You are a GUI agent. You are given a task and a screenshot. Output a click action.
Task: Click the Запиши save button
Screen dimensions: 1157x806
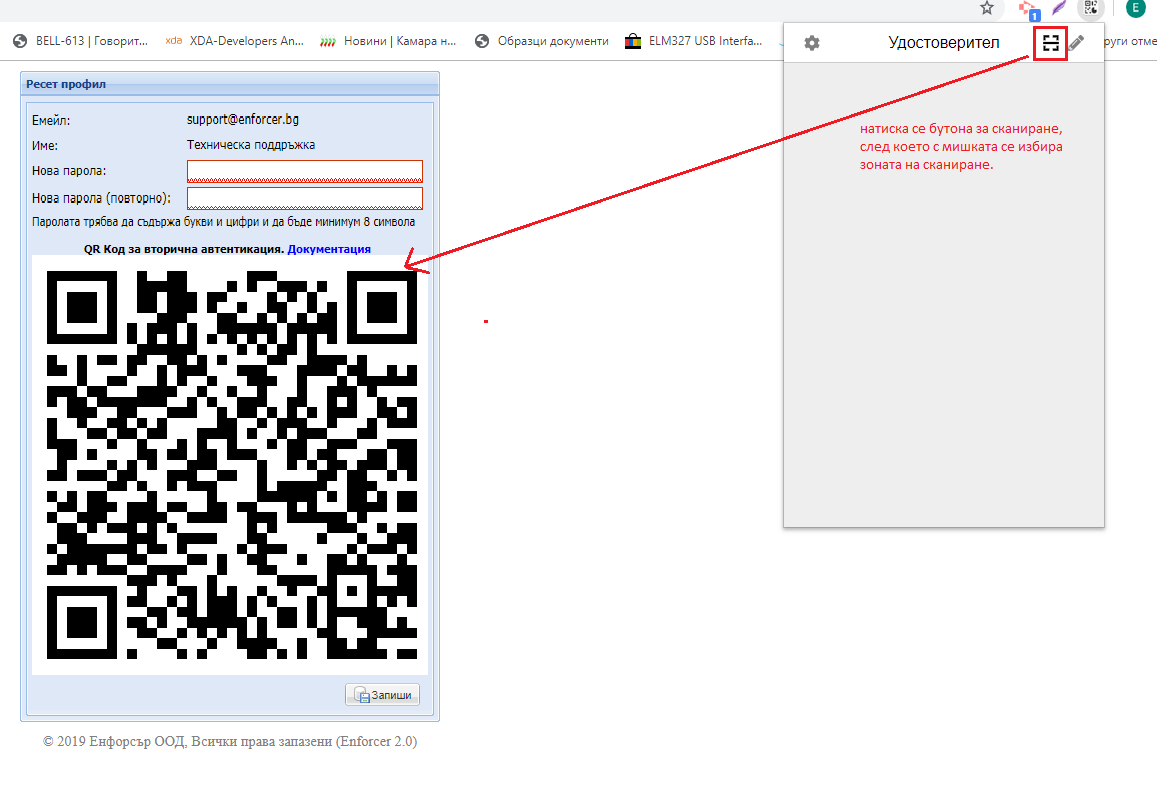tap(382, 695)
